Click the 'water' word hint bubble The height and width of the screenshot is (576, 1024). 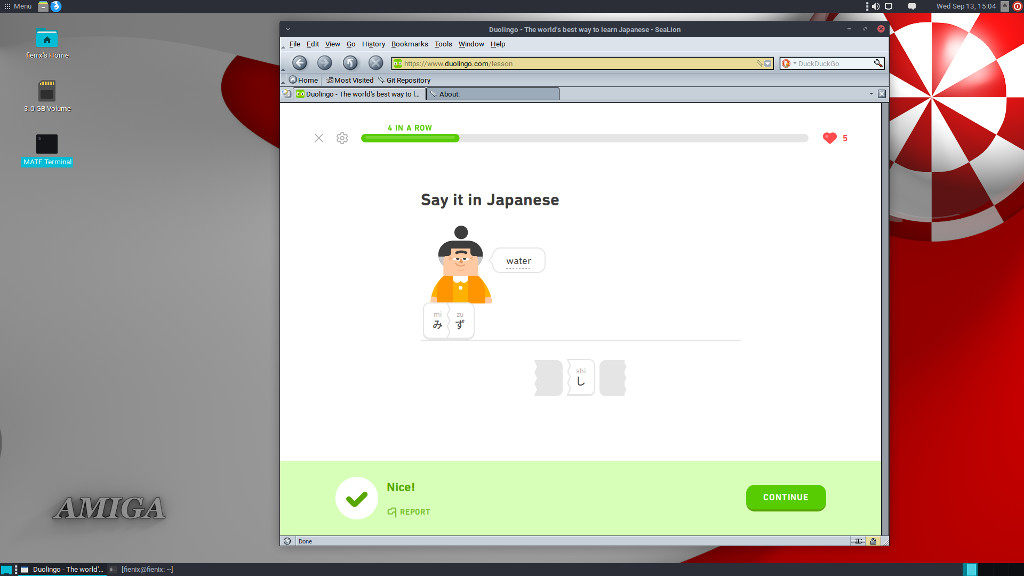pos(519,261)
